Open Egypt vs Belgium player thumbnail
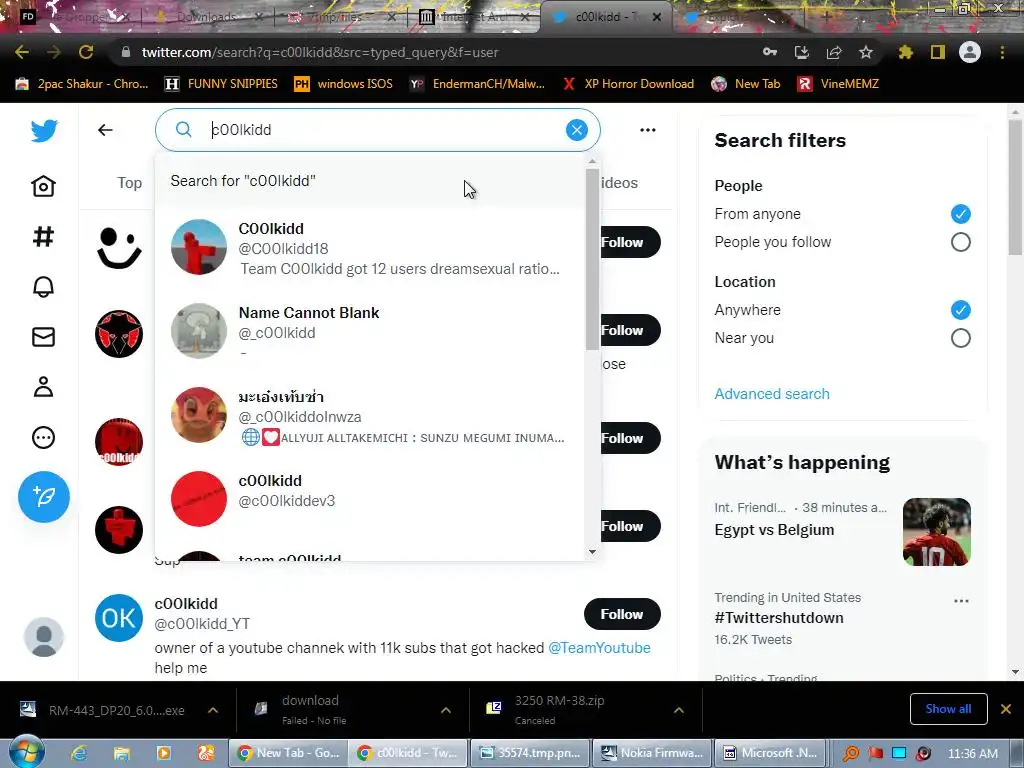Screen dimensions: 1024x768 tap(937, 532)
